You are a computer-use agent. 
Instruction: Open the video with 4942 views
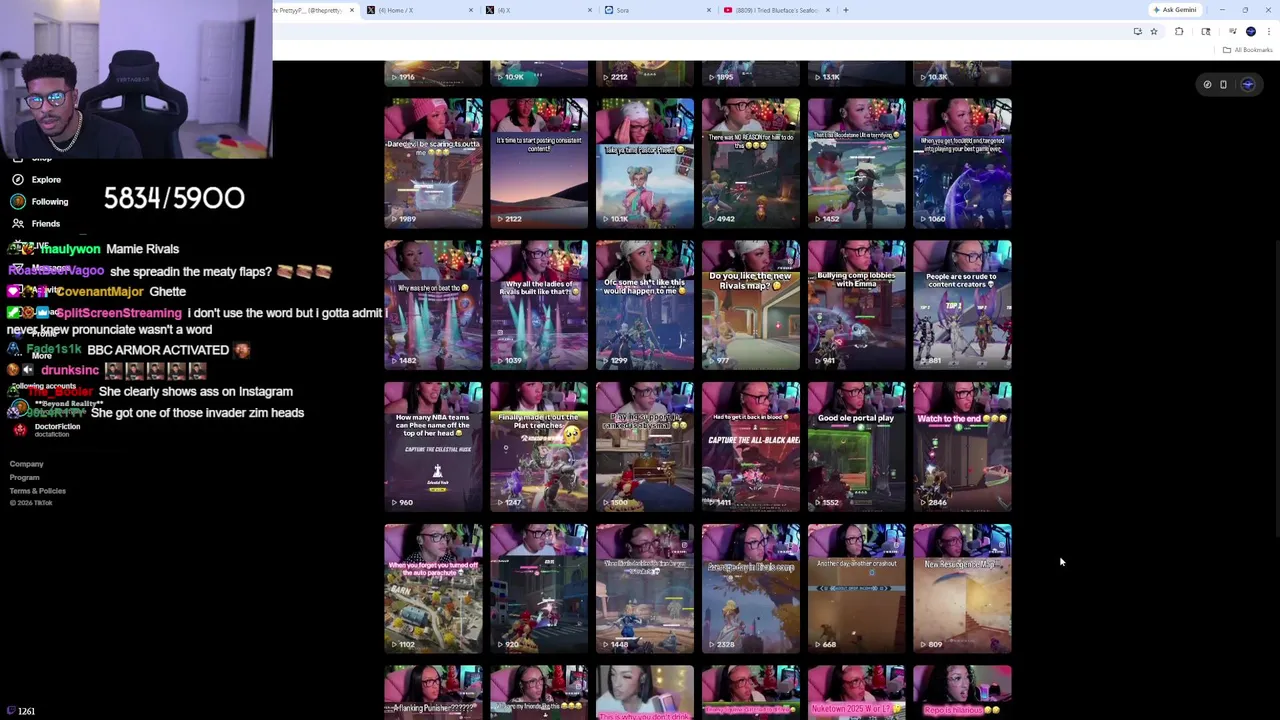pos(751,163)
